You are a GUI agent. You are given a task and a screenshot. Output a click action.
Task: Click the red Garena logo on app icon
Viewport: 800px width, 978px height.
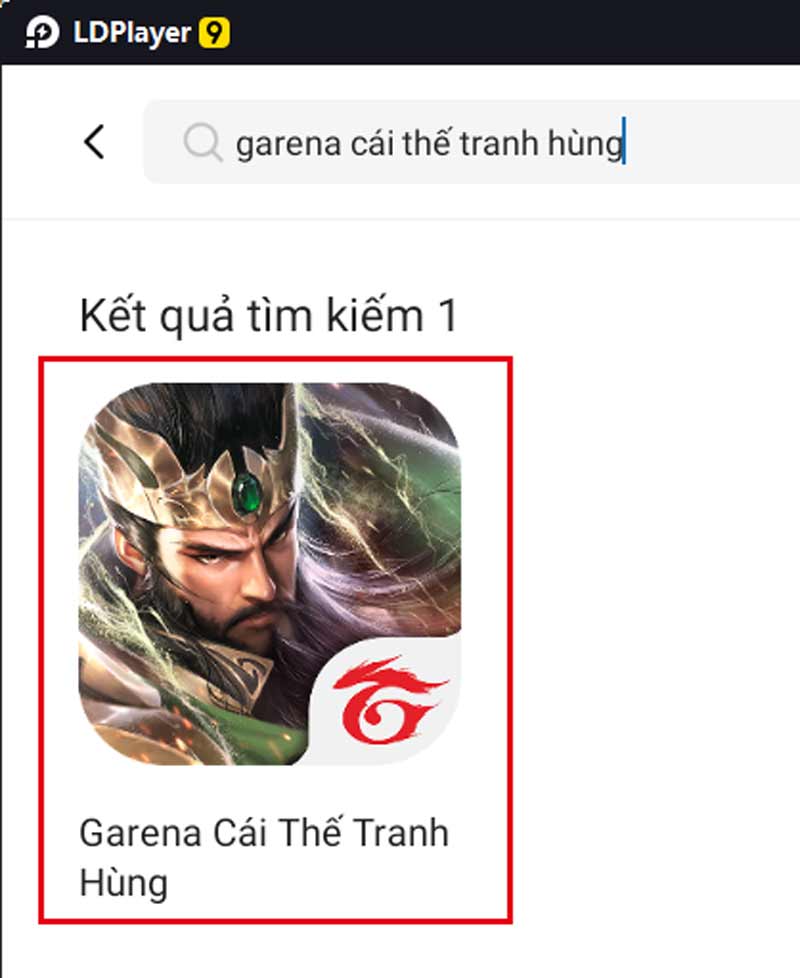pos(388,701)
